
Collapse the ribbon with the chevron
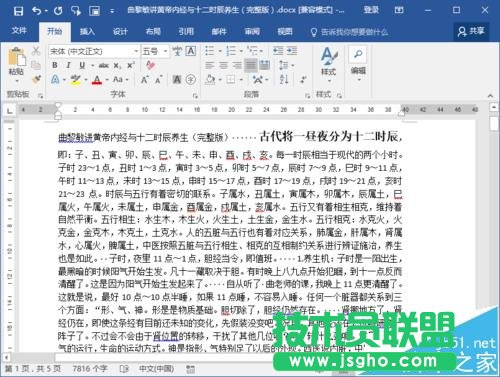[x=490, y=96]
